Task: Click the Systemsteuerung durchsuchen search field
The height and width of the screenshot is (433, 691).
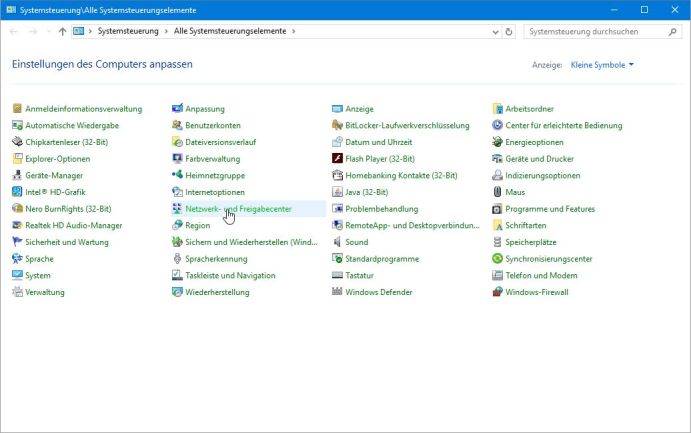Action: pos(602,32)
